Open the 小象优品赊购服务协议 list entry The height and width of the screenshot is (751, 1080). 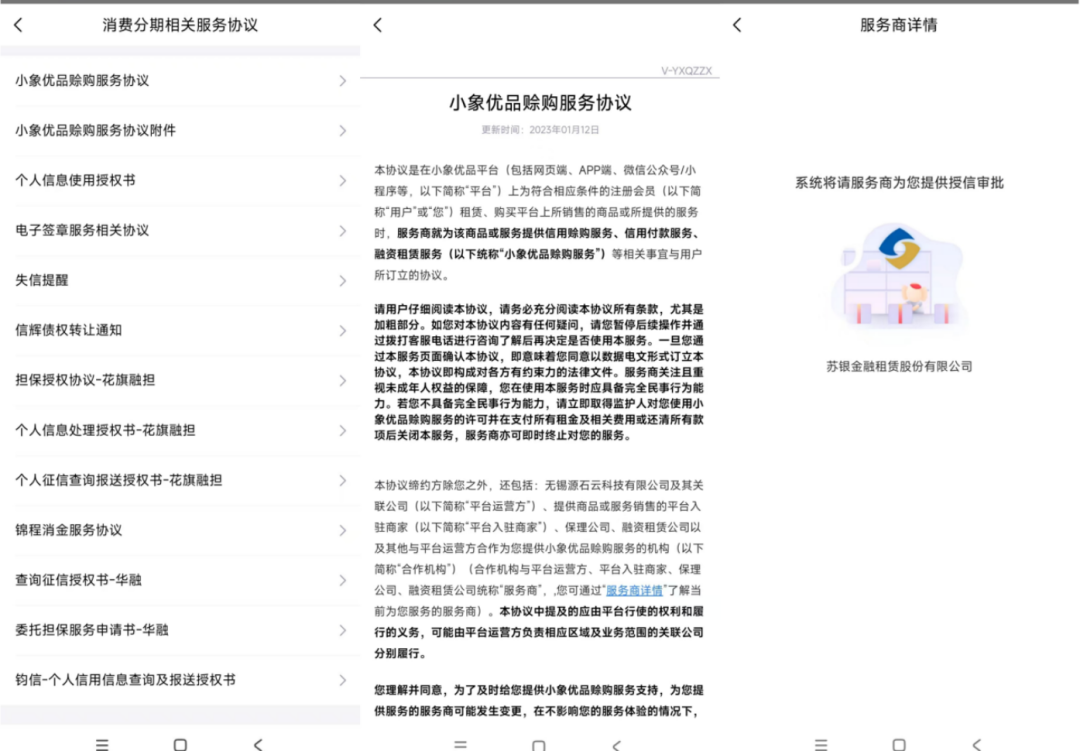tap(180, 81)
